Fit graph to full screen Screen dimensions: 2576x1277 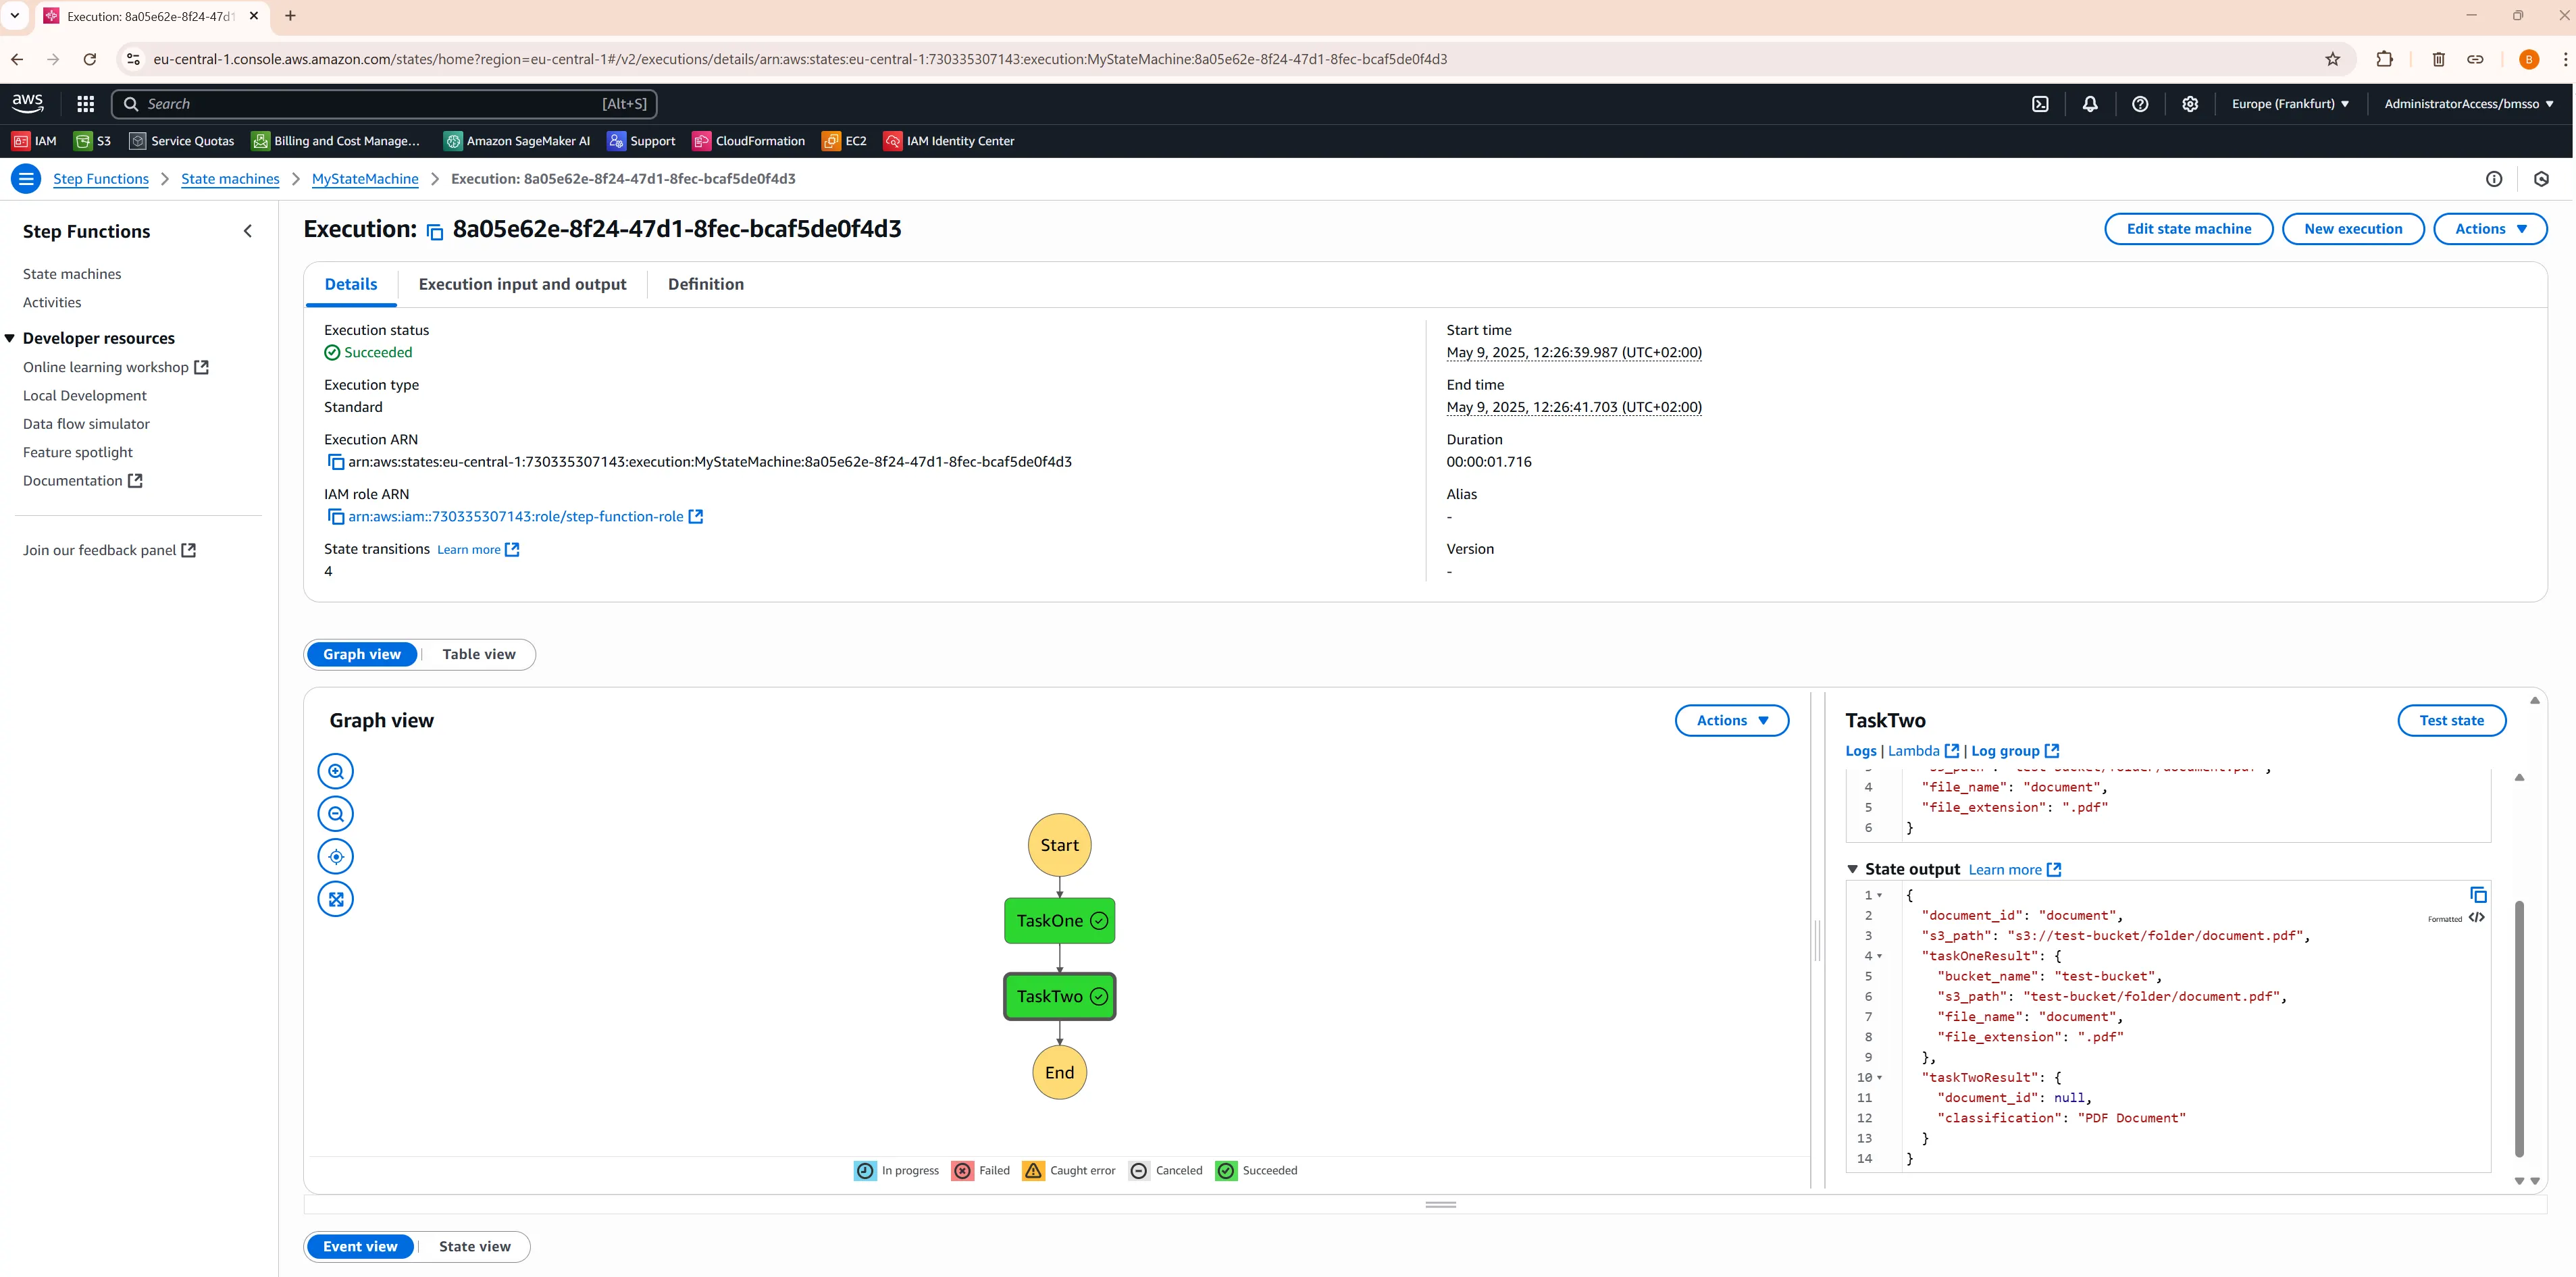336,899
